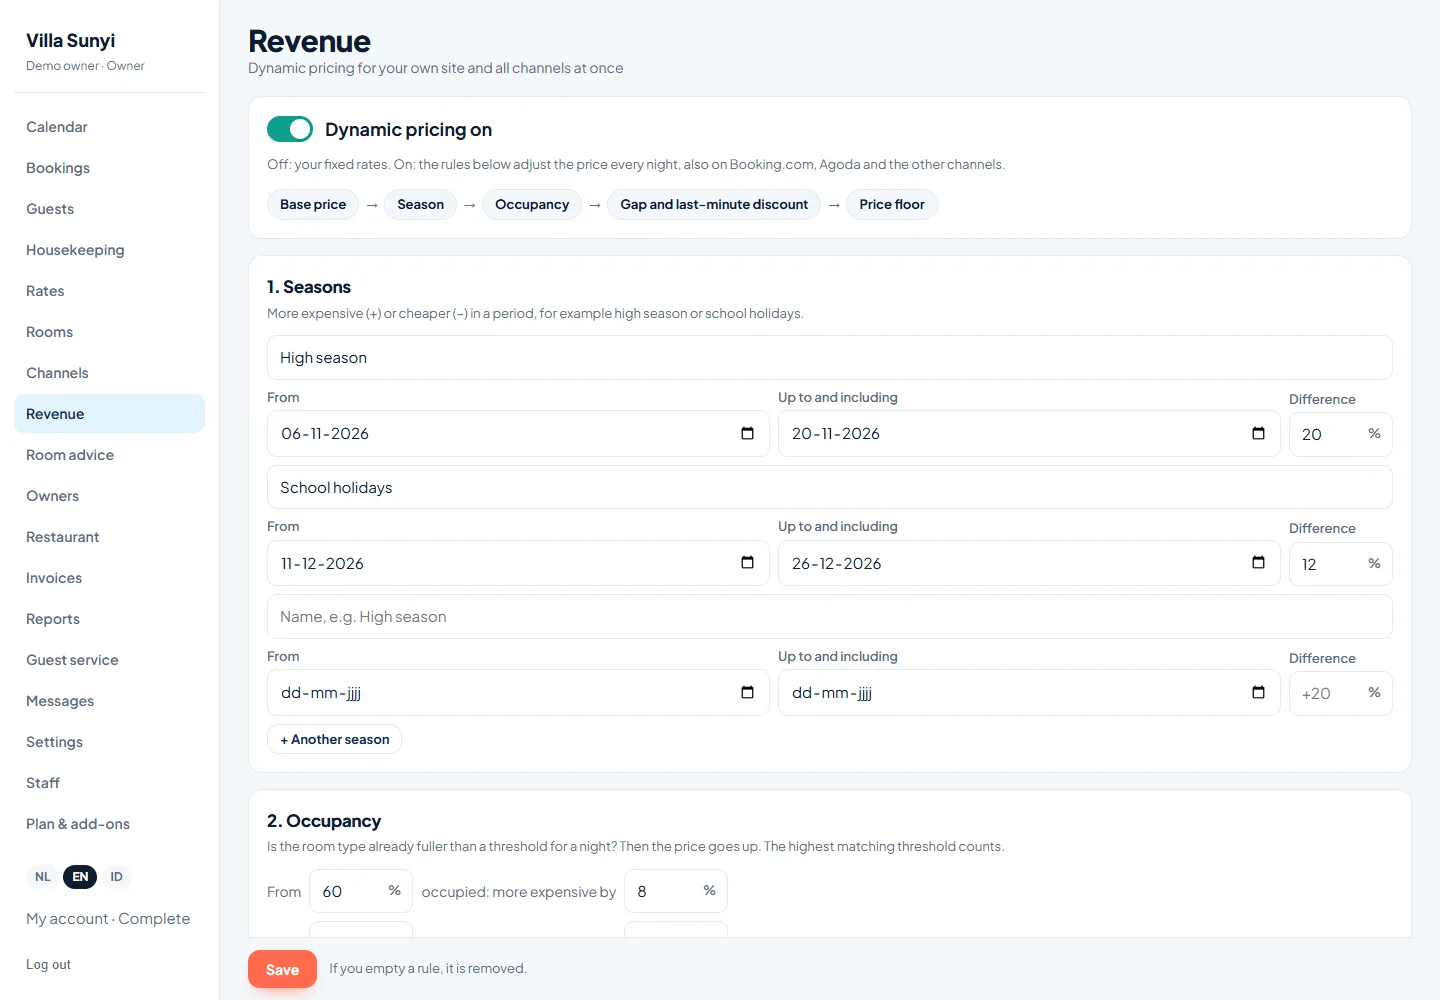This screenshot has height=1000, width=1440.
Task: Switch language to NL
Action: point(43,877)
